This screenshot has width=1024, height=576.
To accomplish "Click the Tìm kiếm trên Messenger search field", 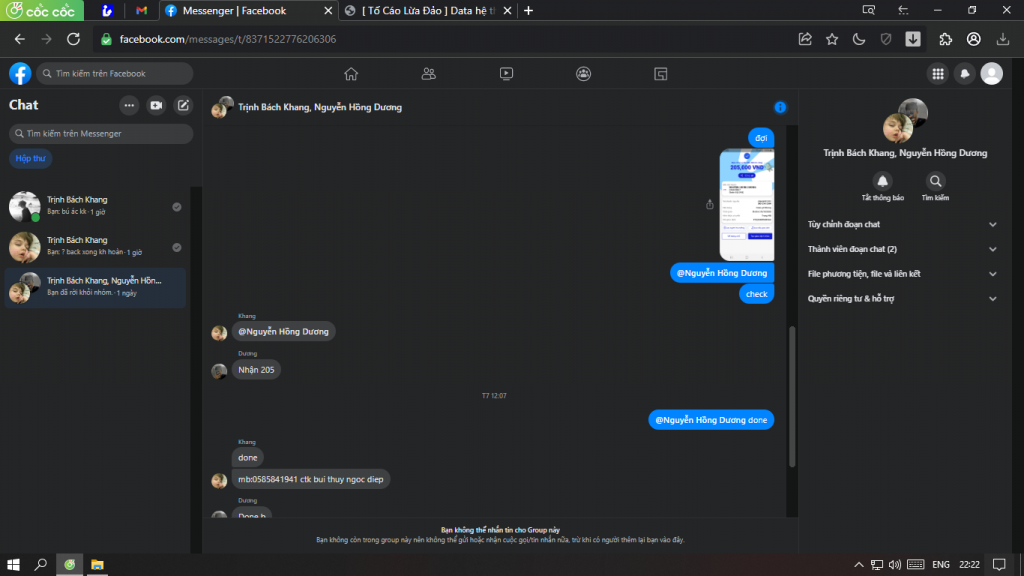I will pyautogui.click(x=100, y=133).
